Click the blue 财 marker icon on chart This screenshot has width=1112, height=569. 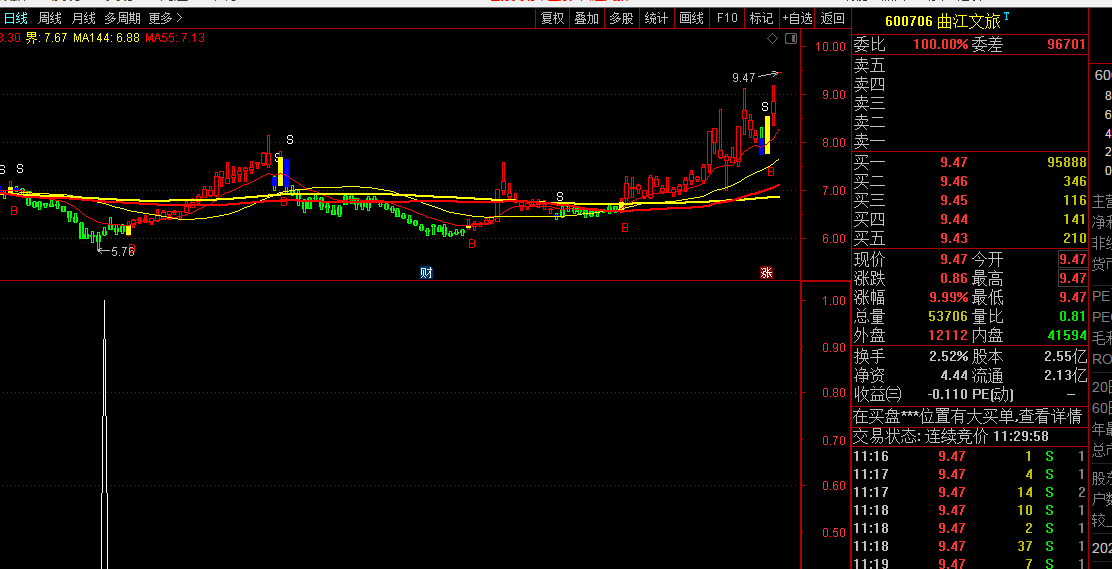(x=426, y=272)
